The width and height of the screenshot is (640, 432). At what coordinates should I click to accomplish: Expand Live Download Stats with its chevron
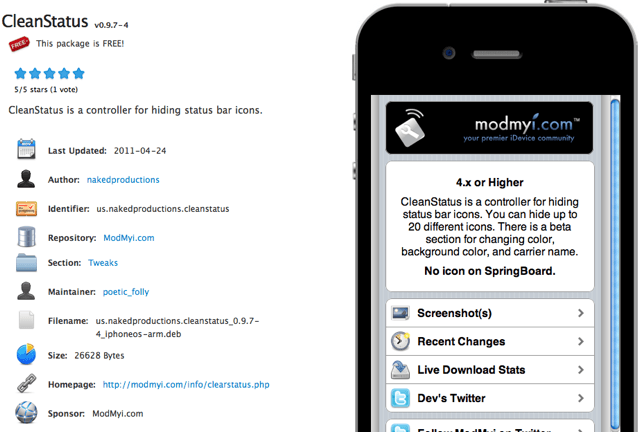(580, 370)
